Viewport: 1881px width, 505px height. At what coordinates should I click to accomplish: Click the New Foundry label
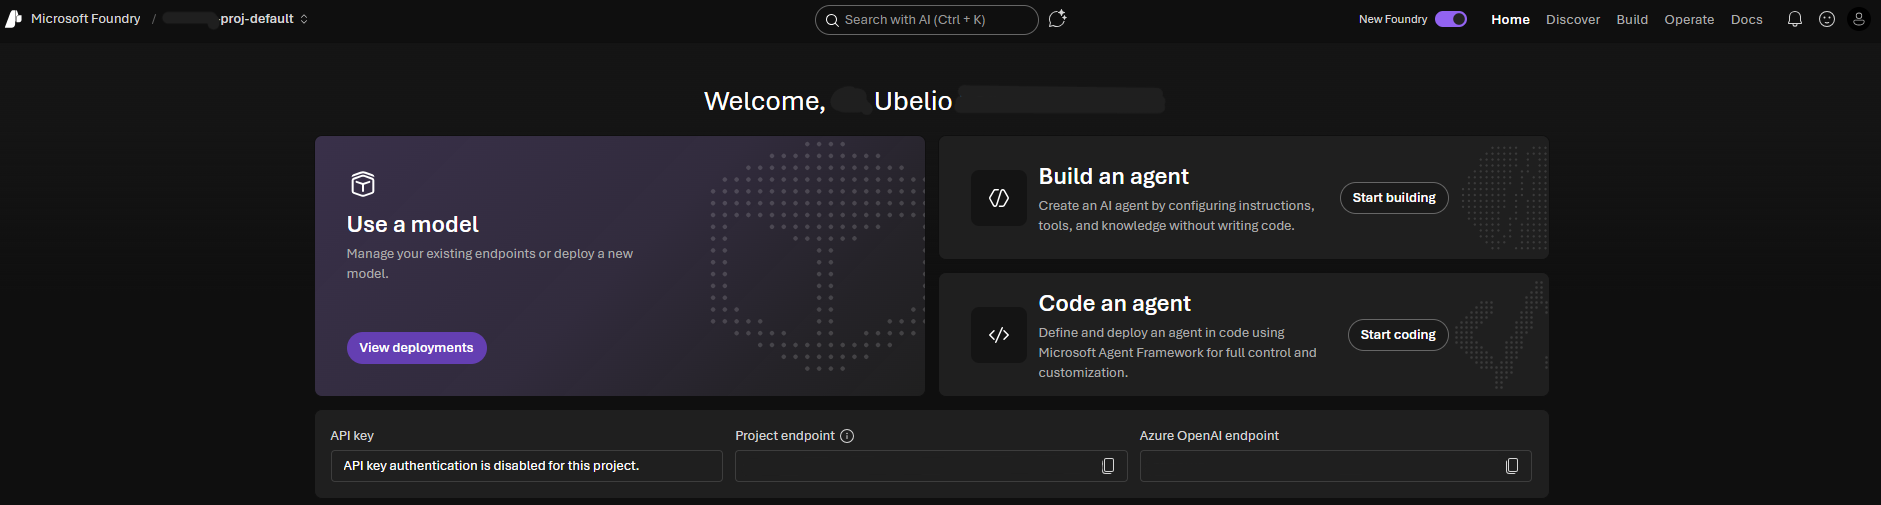pos(1393,19)
